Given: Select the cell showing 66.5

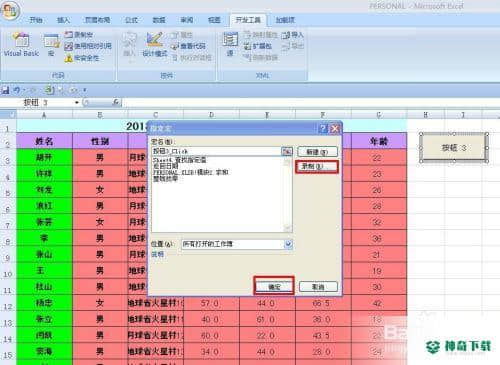Looking at the screenshot, I should pyautogui.click(x=323, y=303).
